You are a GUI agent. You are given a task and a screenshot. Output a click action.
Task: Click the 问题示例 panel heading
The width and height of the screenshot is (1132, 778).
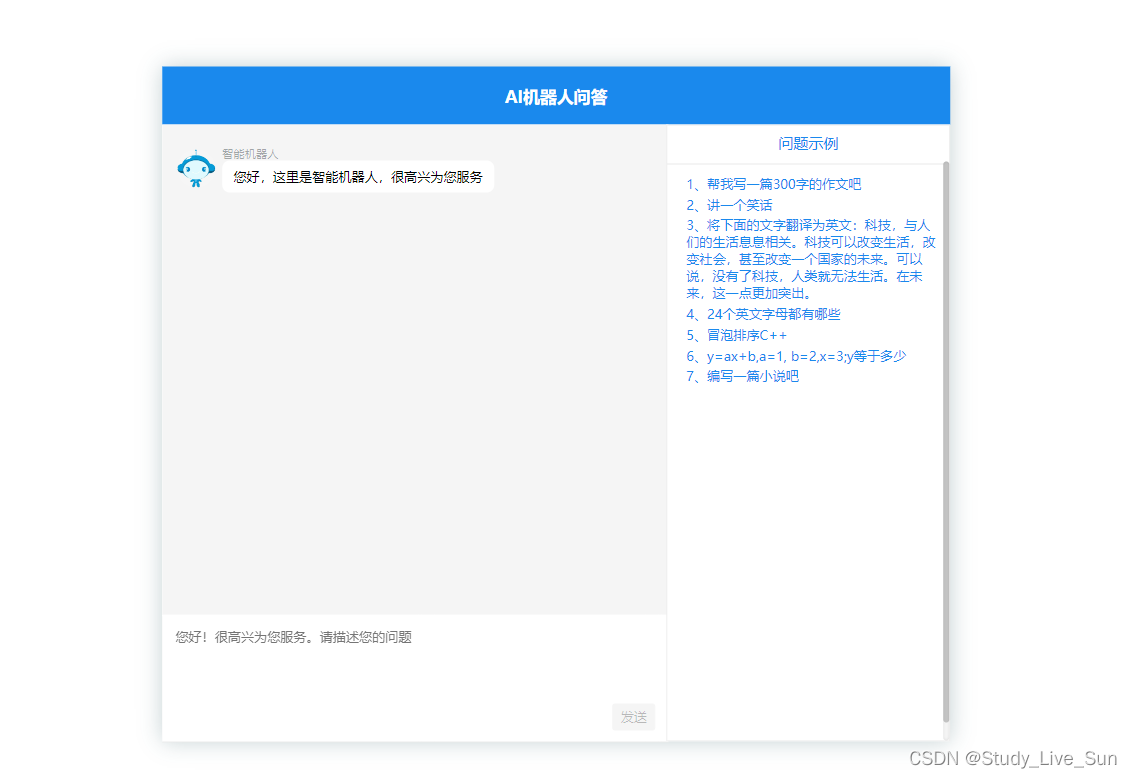(x=808, y=144)
